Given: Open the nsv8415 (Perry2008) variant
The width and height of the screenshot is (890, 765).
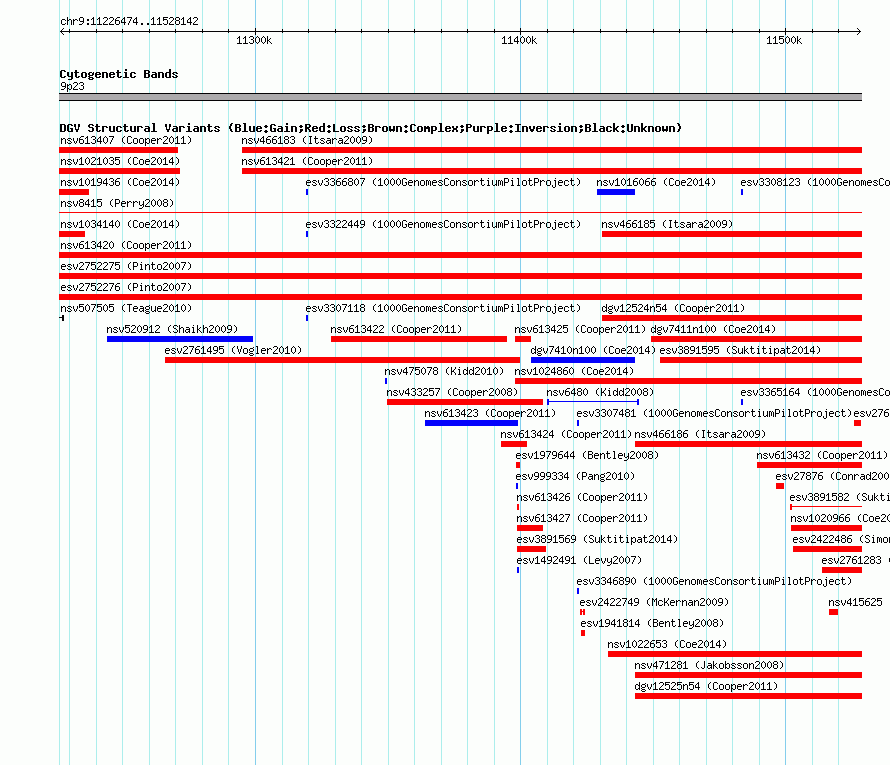Looking at the screenshot, I should click(117, 203).
